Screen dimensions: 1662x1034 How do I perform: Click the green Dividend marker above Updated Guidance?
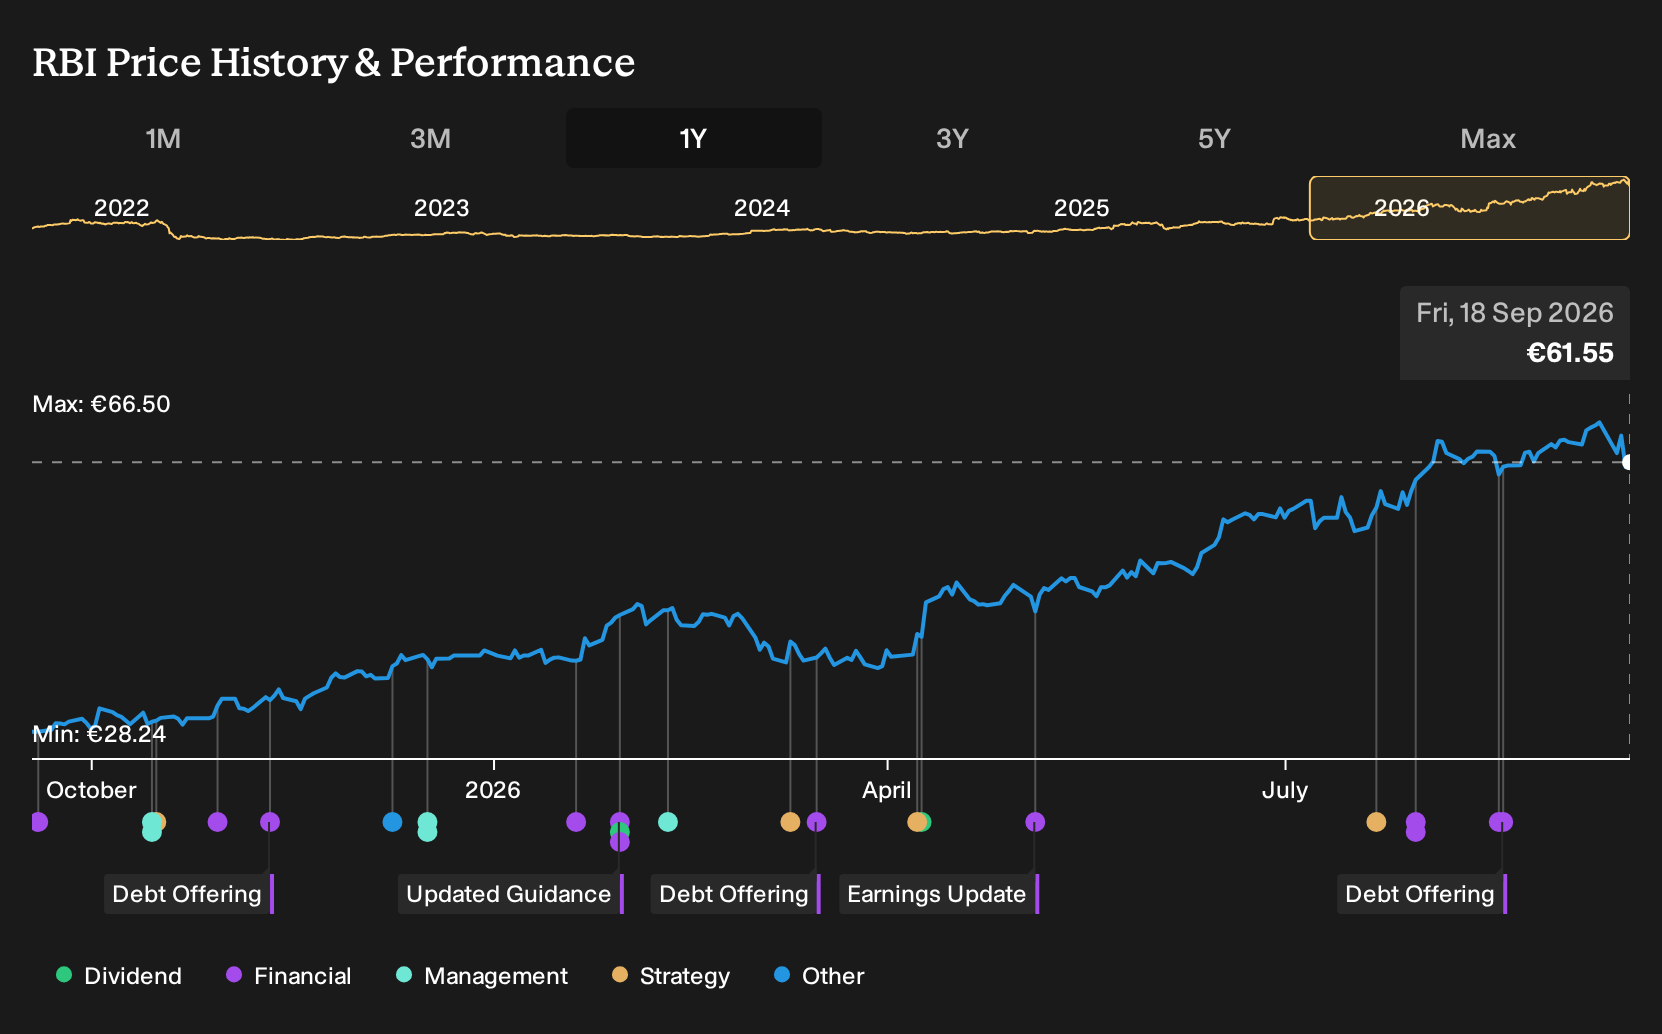(619, 831)
